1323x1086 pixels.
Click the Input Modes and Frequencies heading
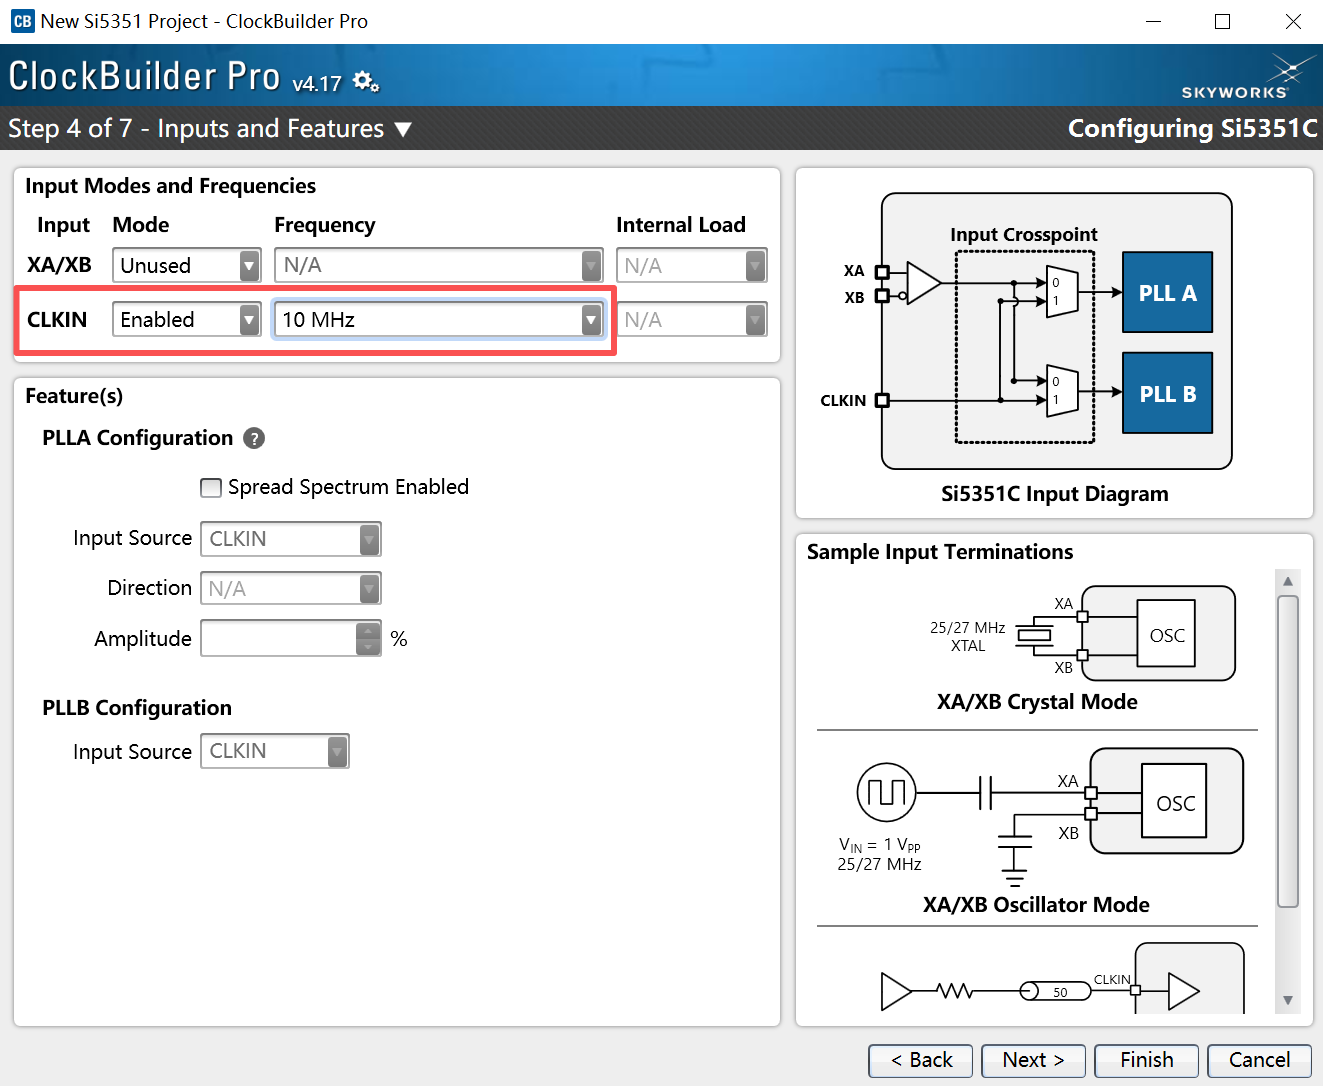(170, 186)
